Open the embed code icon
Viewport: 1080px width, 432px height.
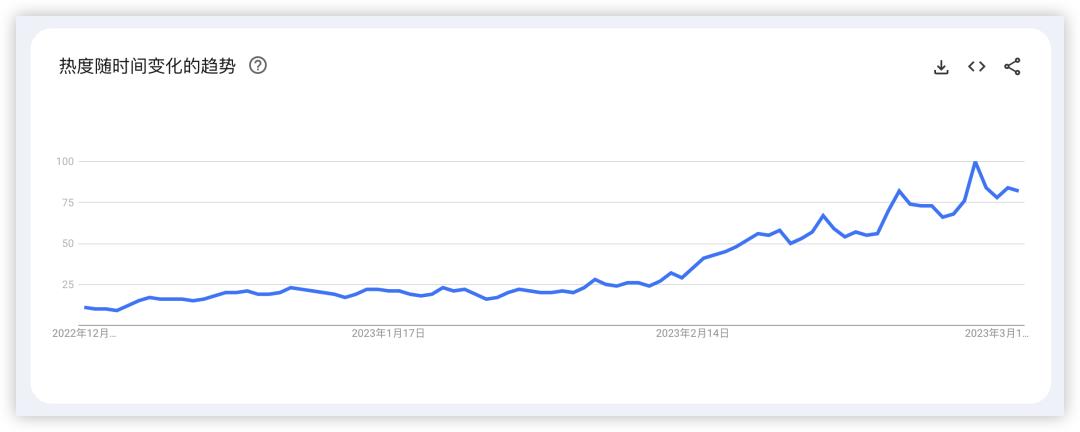pyautogui.click(x=976, y=67)
